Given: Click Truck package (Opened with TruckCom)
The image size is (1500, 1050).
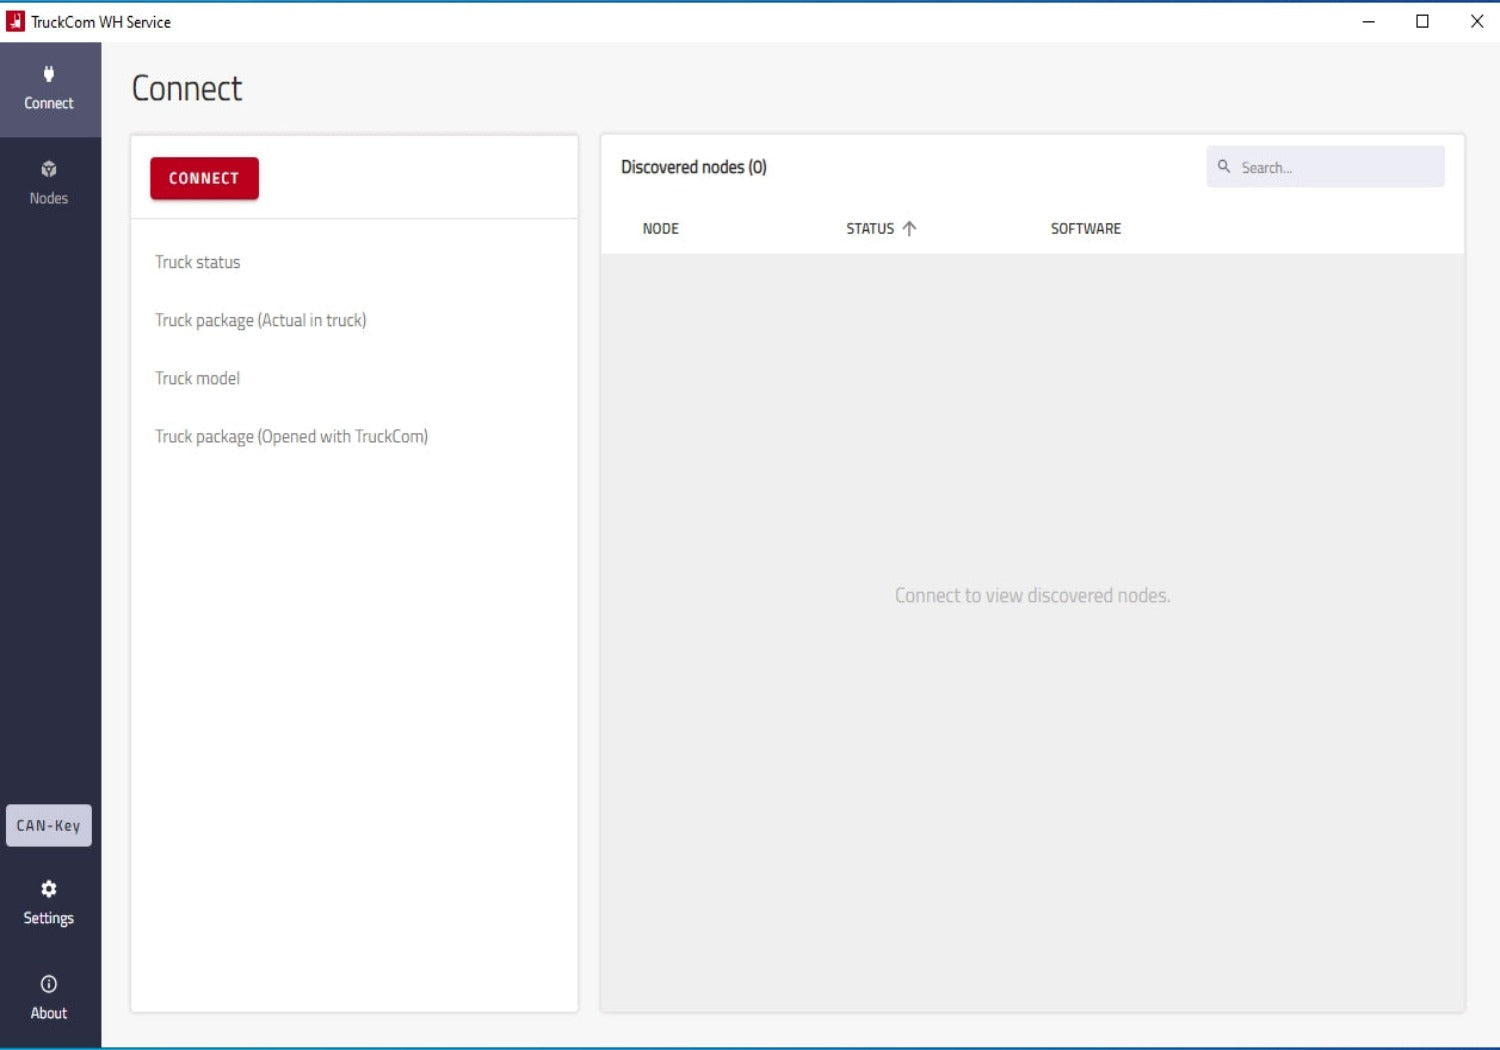Looking at the screenshot, I should tap(291, 436).
